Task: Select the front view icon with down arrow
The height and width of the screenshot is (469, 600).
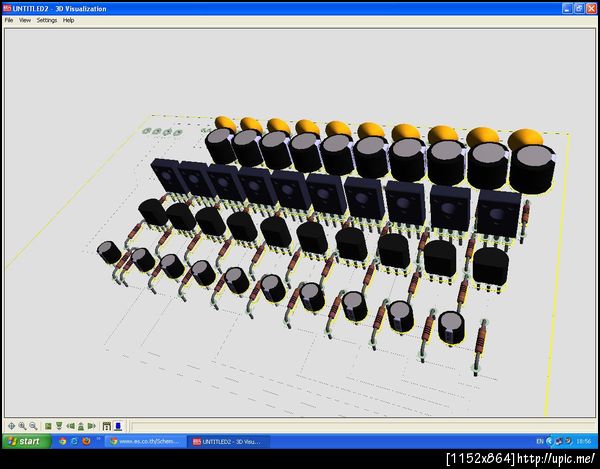Action: click(59, 426)
